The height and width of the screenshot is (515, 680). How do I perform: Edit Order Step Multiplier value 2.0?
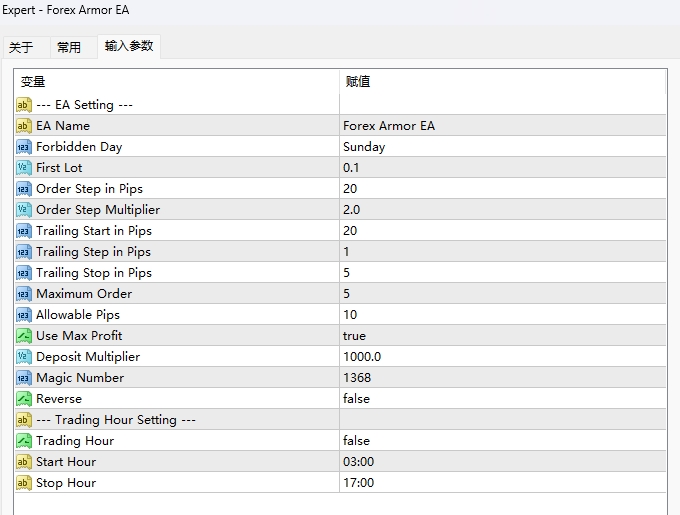(503, 210)
